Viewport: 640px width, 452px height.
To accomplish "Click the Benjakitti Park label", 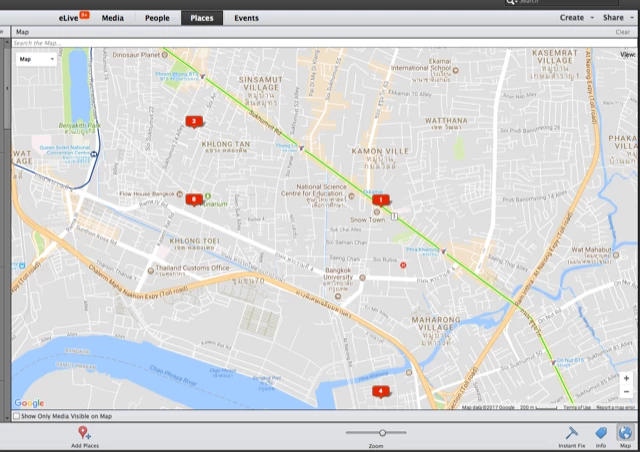I will (x=80, y=125).
